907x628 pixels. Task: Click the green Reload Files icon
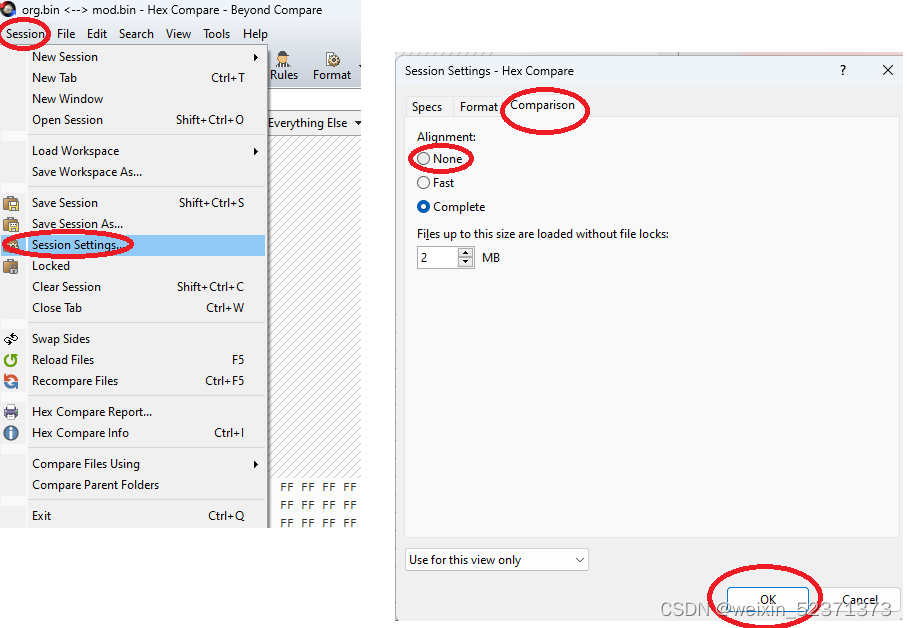[x=11, y=360]
